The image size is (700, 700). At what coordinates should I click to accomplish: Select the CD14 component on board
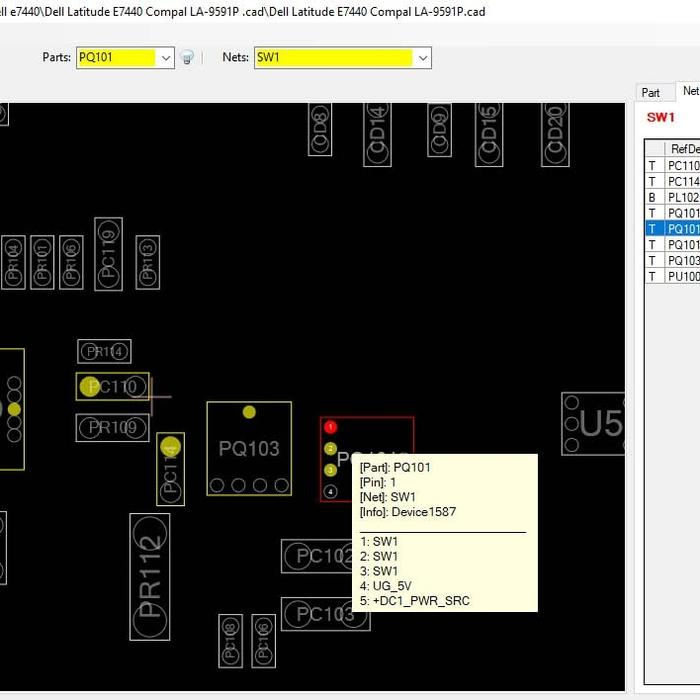tap(377, 135)
